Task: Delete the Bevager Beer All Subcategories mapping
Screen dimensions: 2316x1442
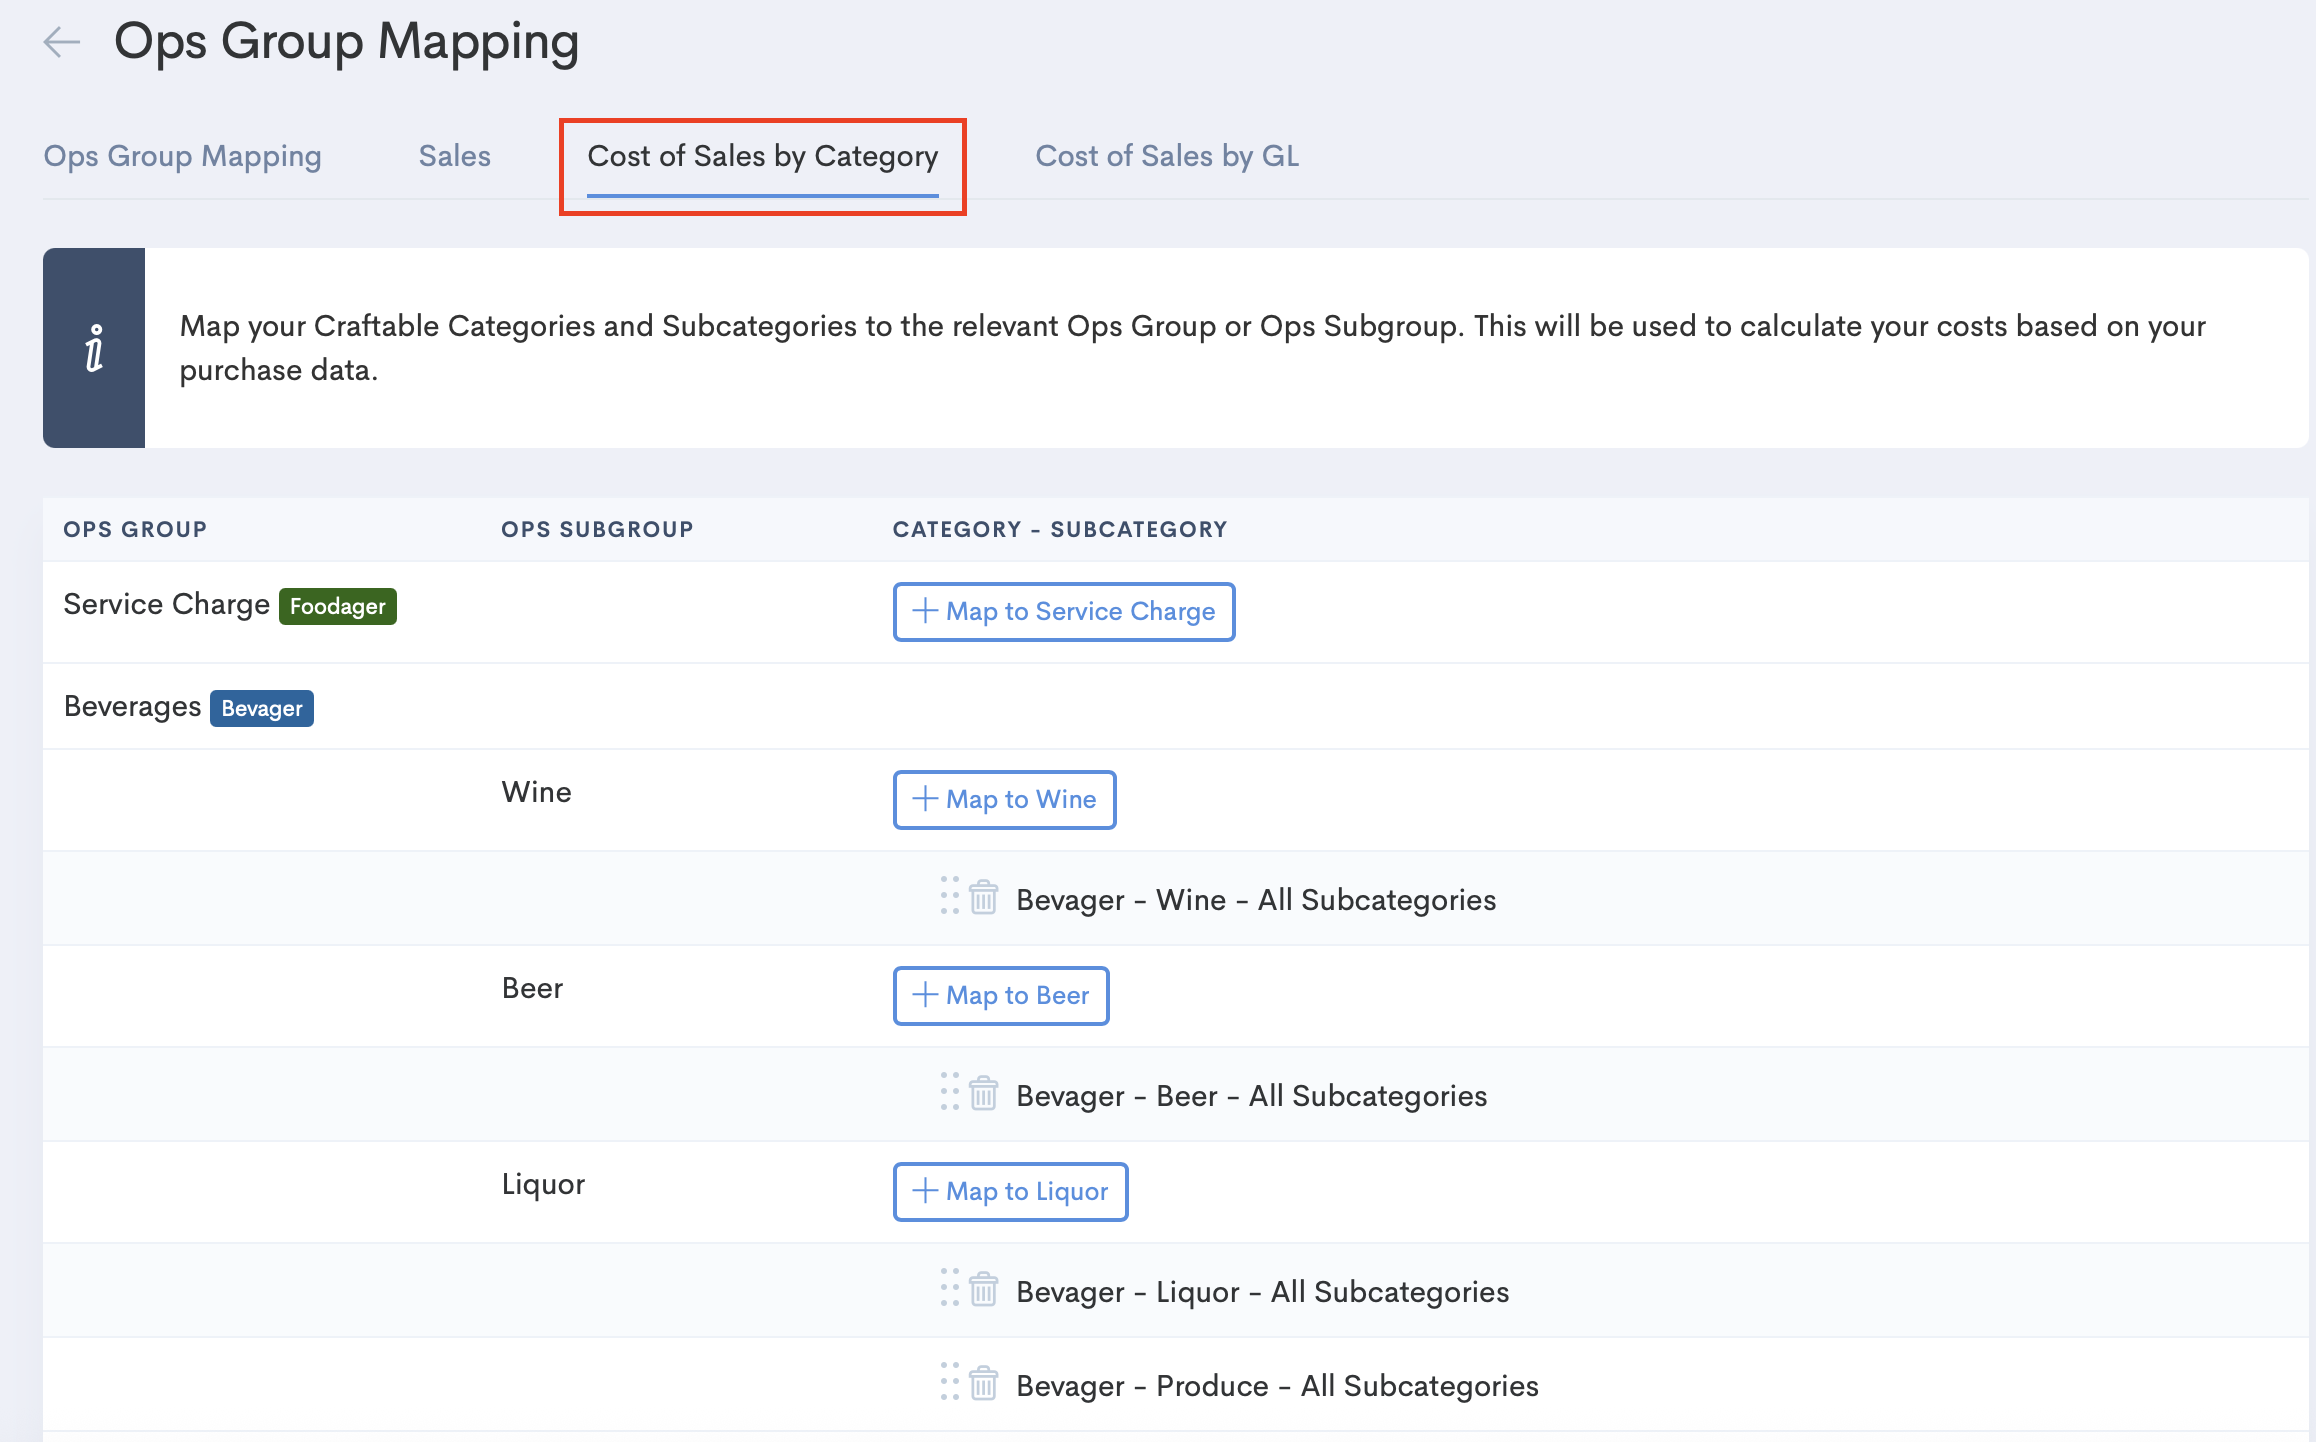Action: [983, 1094]
